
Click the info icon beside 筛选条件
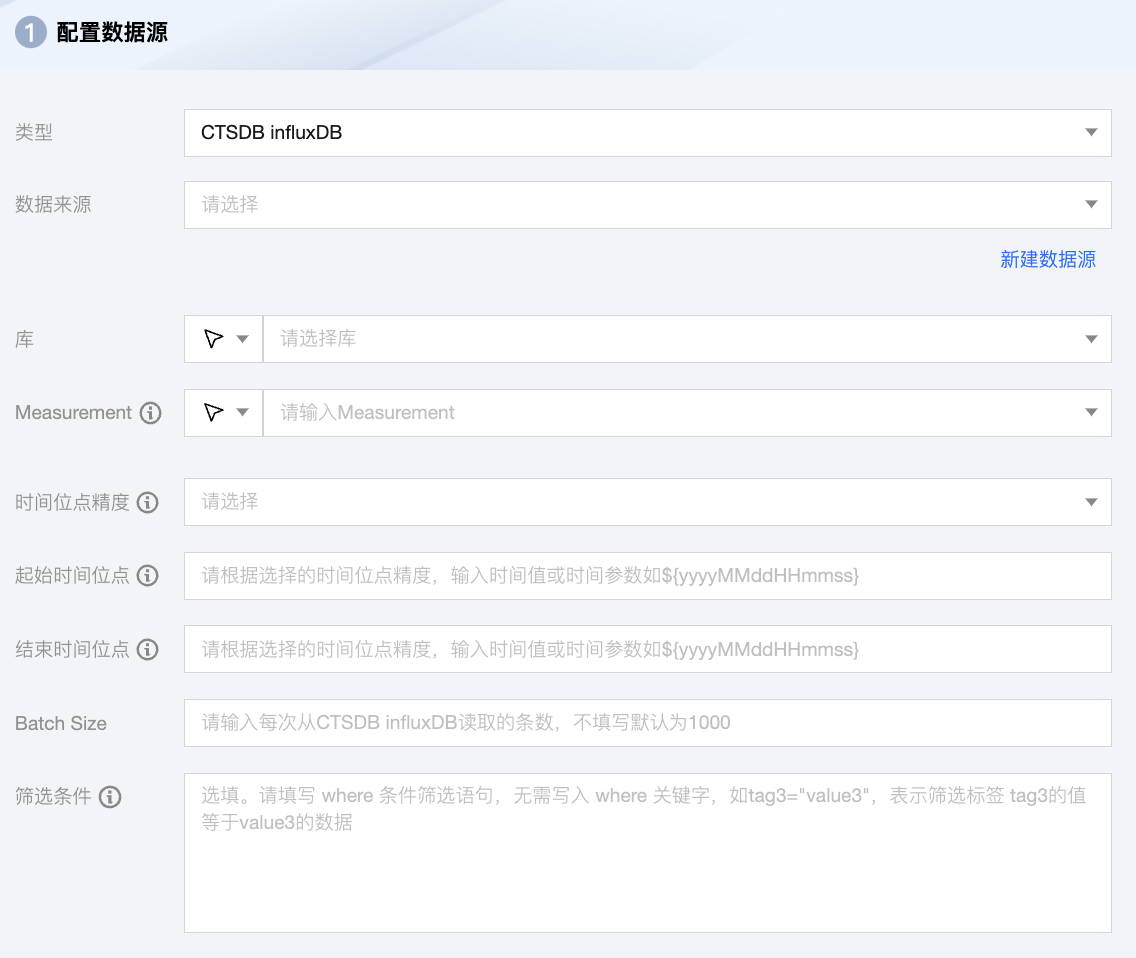(x=110, y=797)
